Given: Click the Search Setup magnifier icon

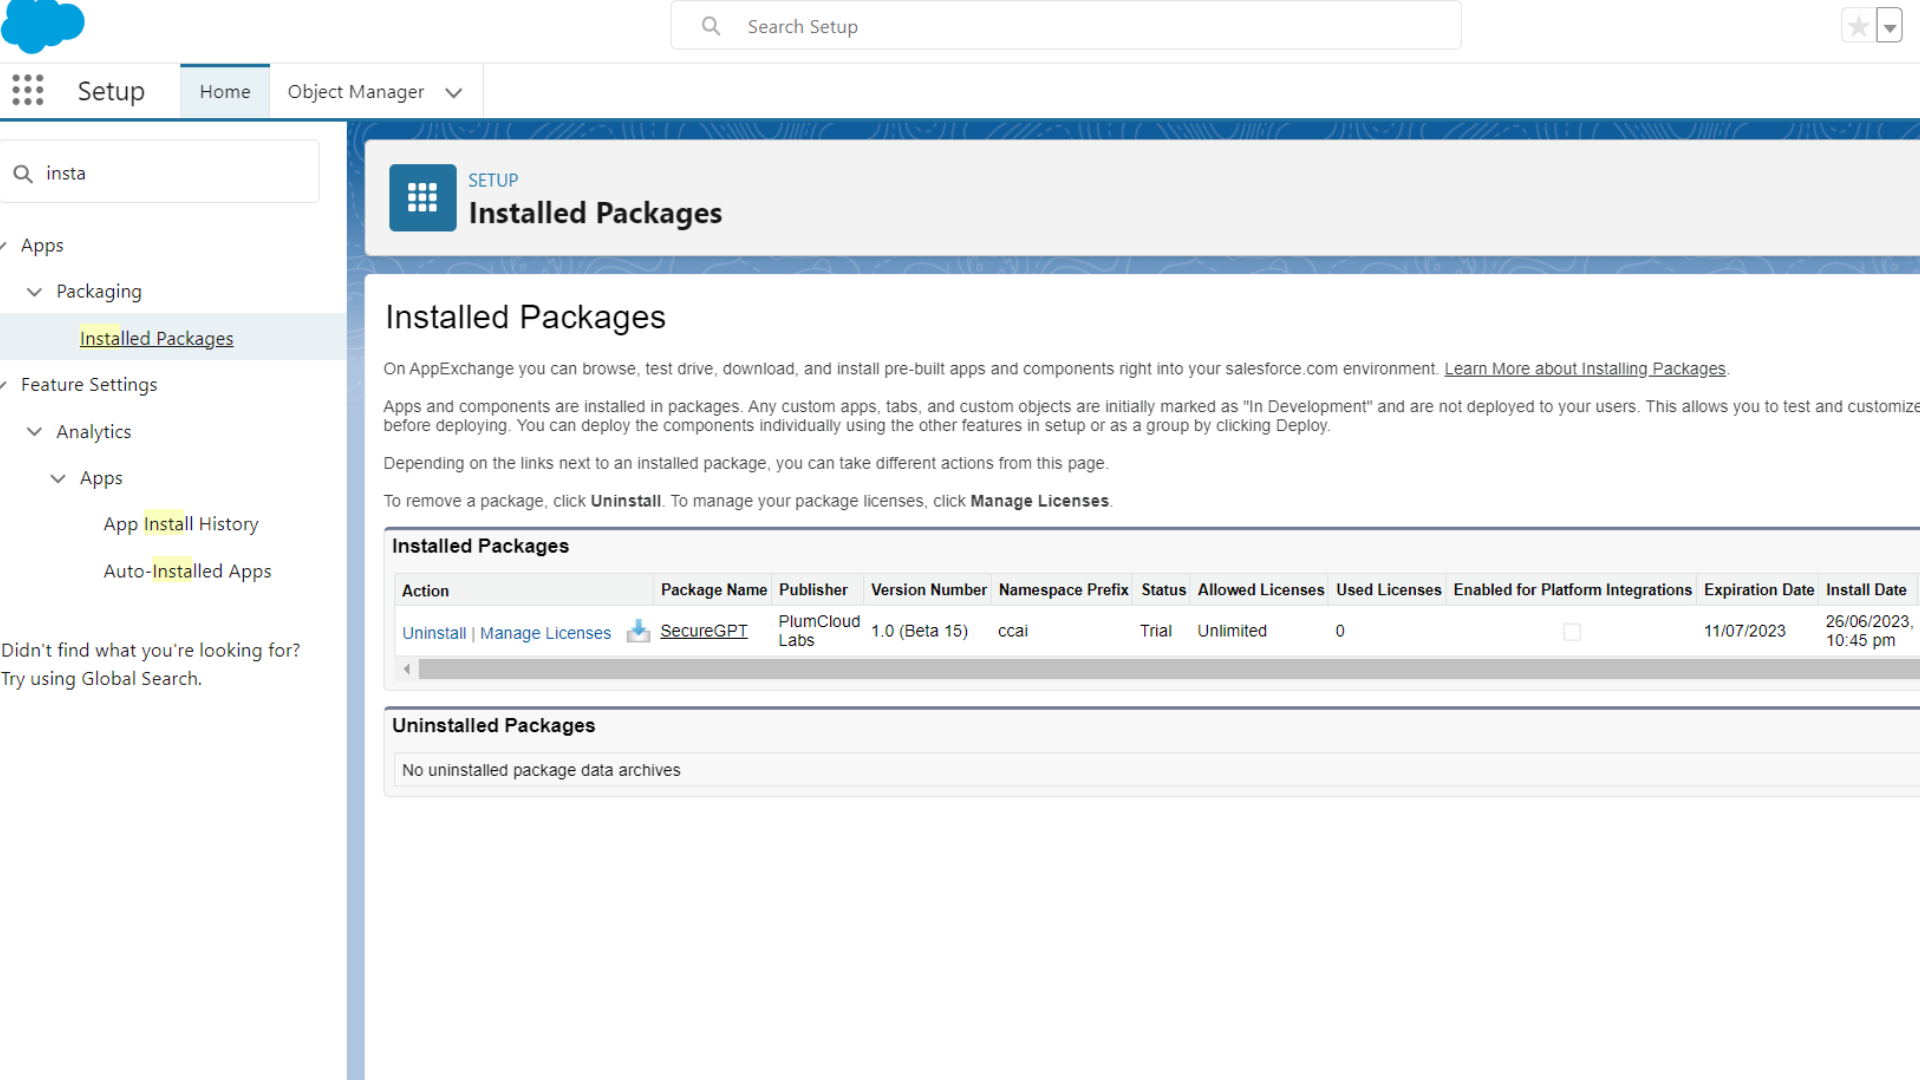Looking at the screenshot, I should (x=711, y=26).
